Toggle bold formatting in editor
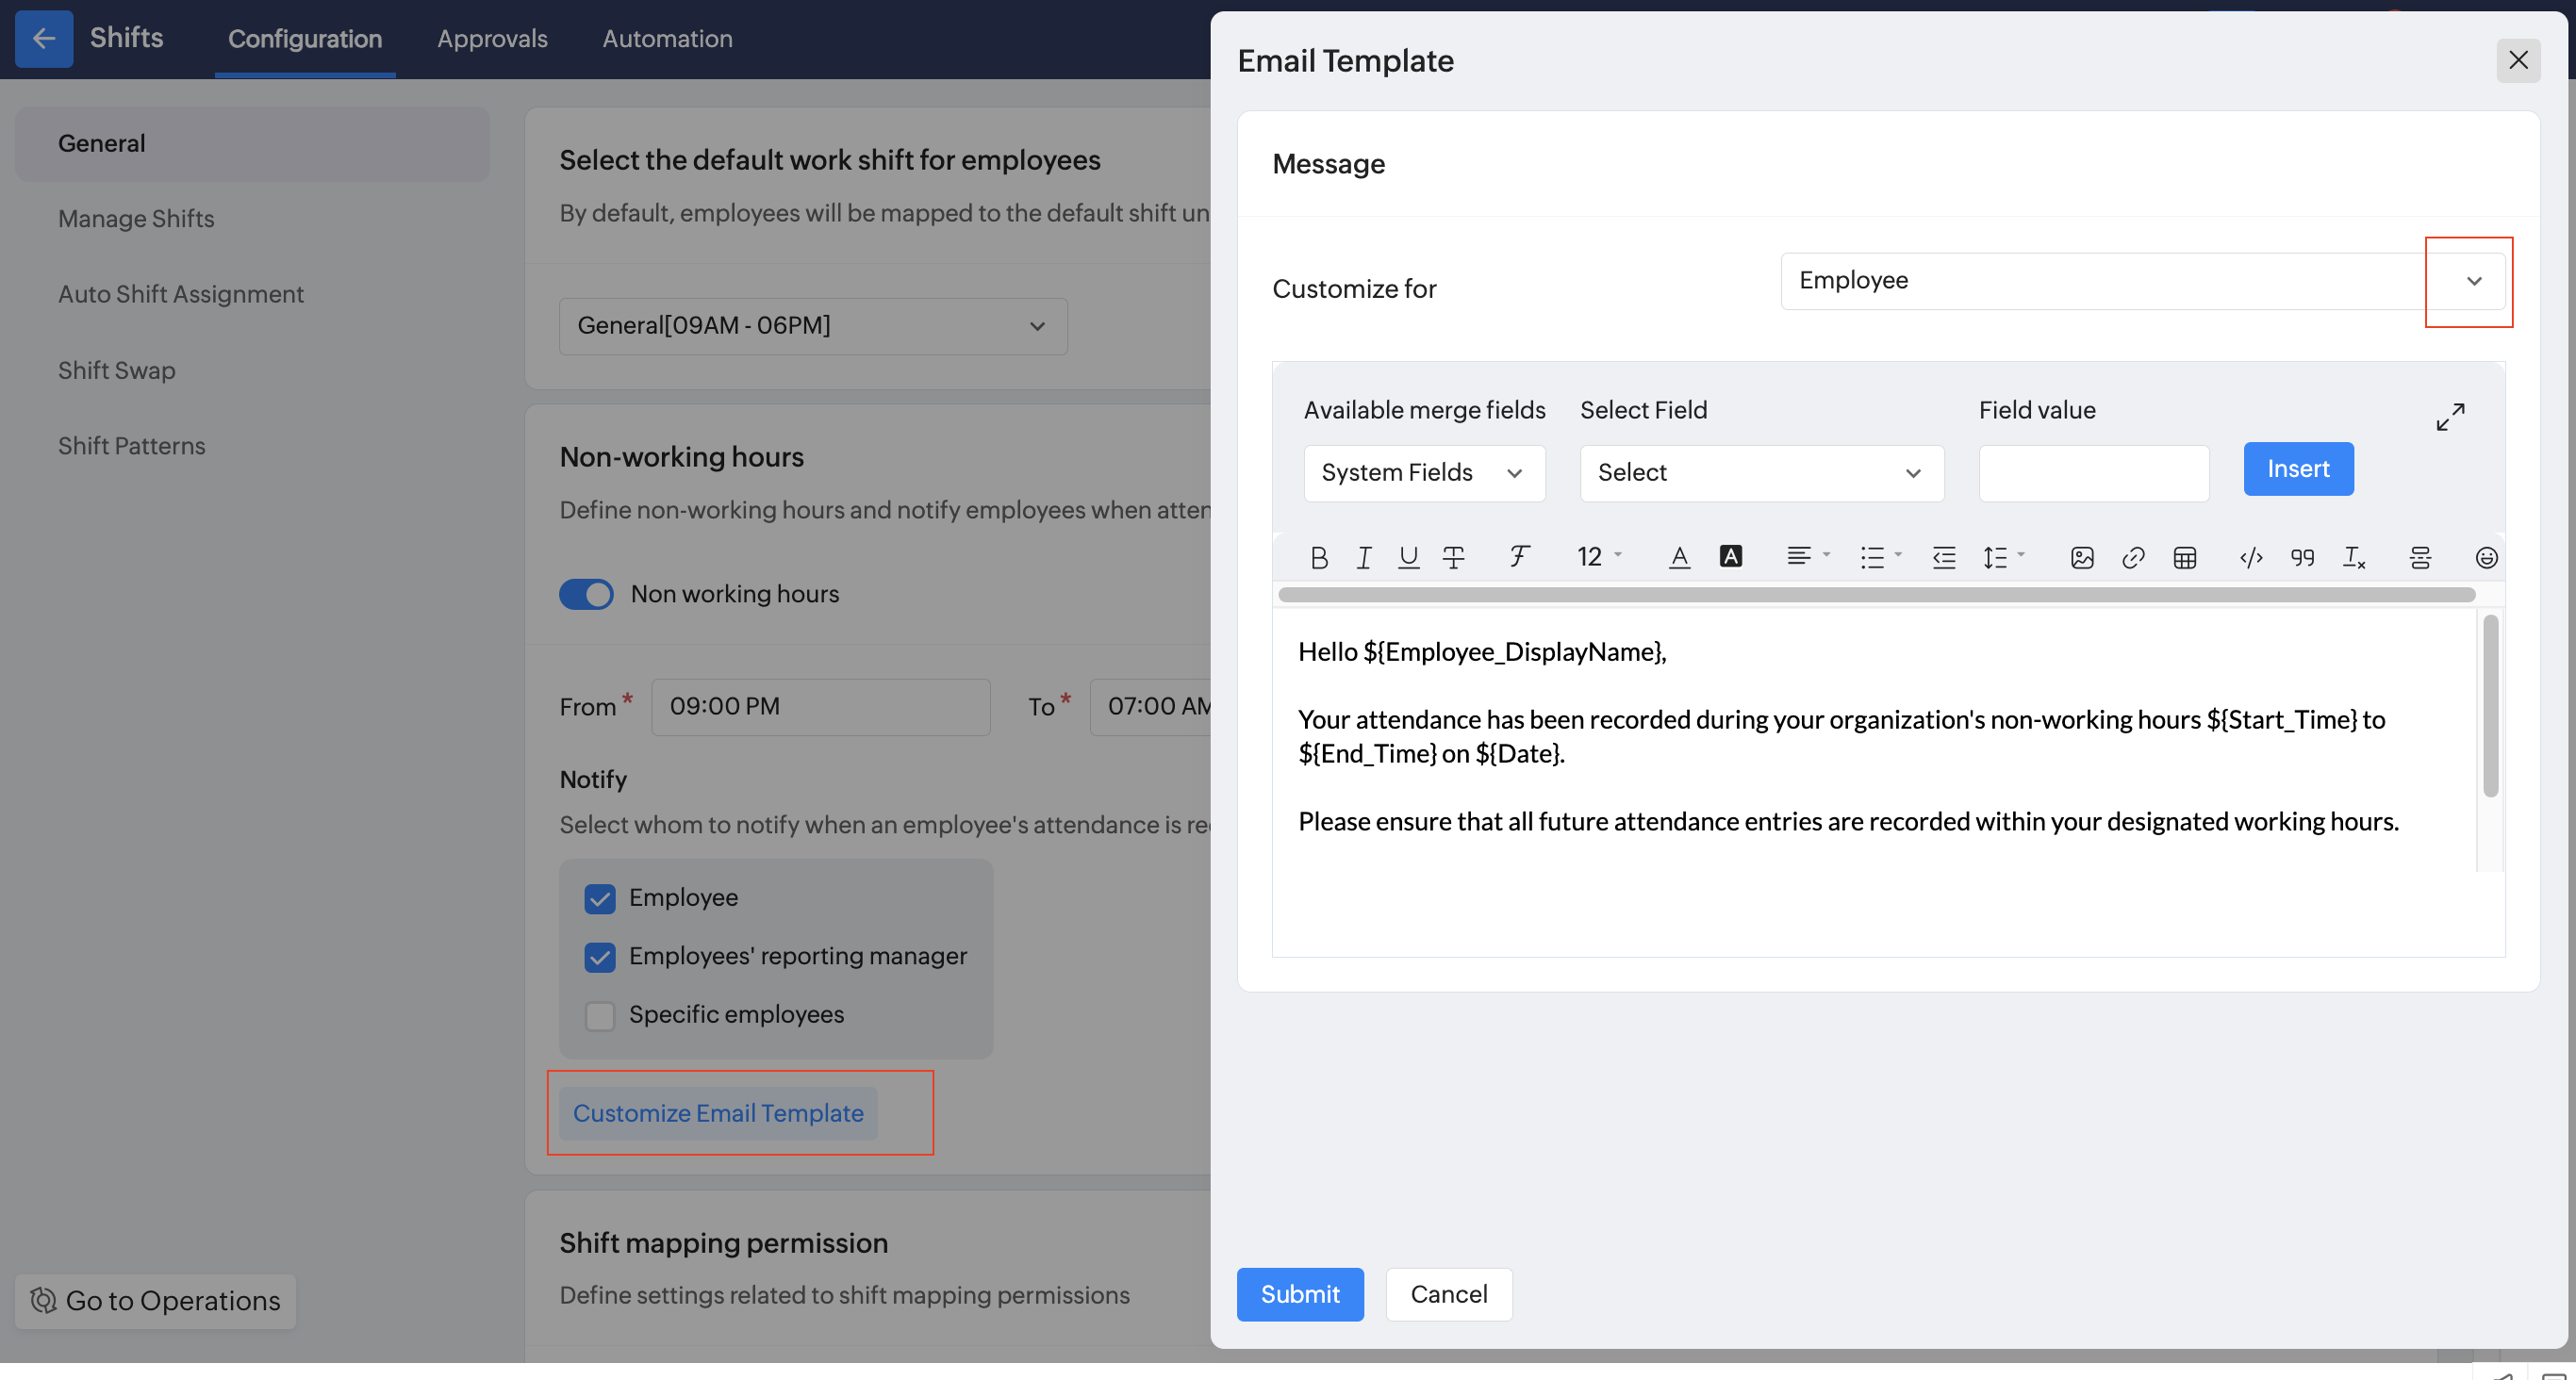This screenshot has width=2576, height=1380. (x=1319, y=557)
